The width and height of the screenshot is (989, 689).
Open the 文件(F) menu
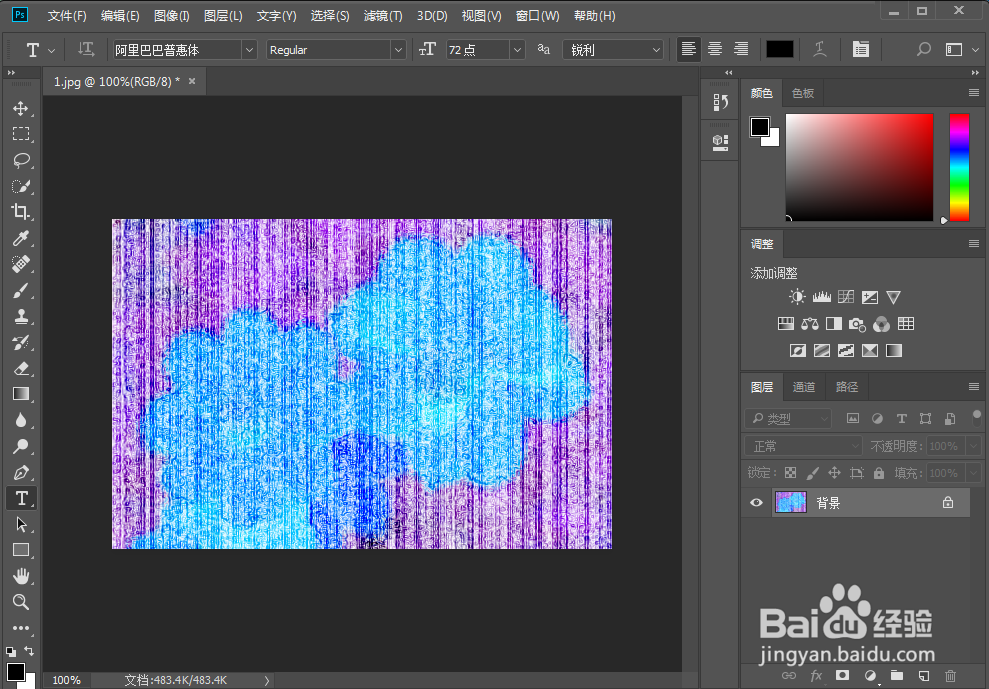(x=67, y=16)
